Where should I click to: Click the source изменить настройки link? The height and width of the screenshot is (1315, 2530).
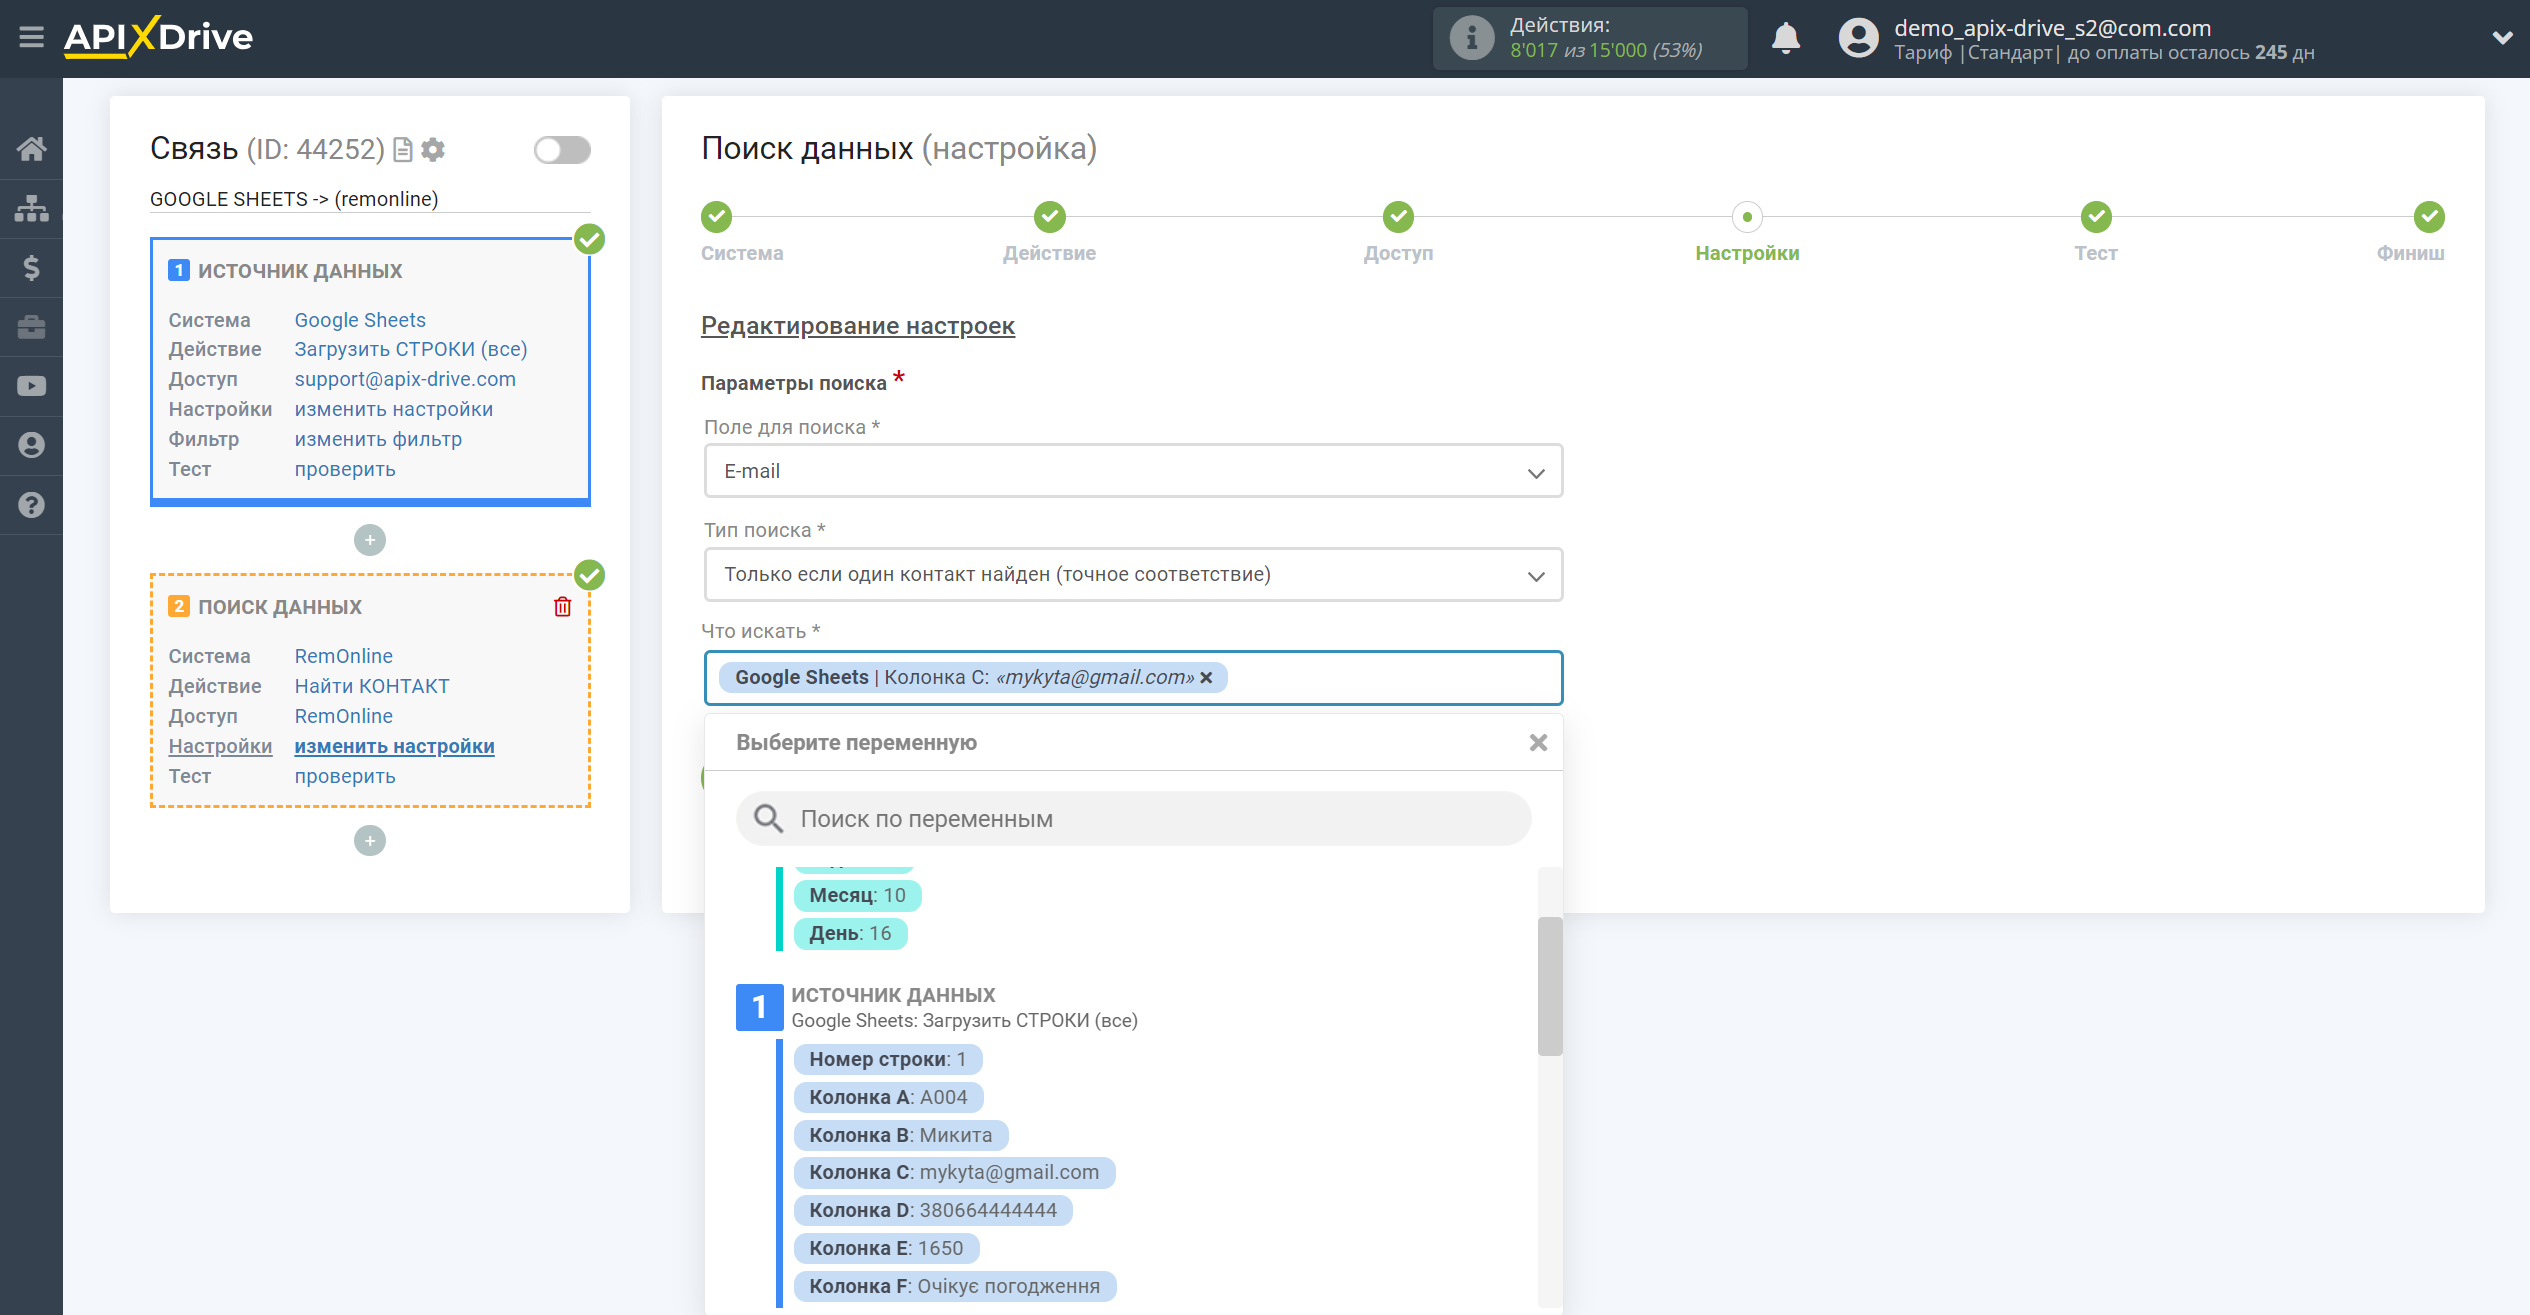point(394,409)
